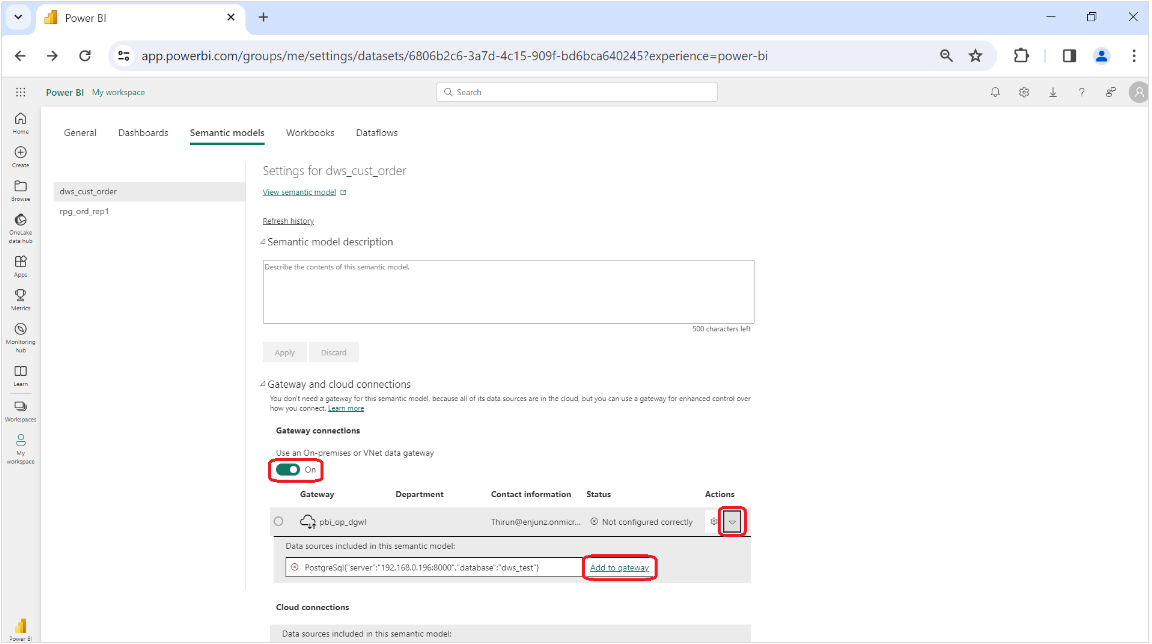
Task: Click the Power BI logo at sidebar bottom
Action: [x=21, y=628]
